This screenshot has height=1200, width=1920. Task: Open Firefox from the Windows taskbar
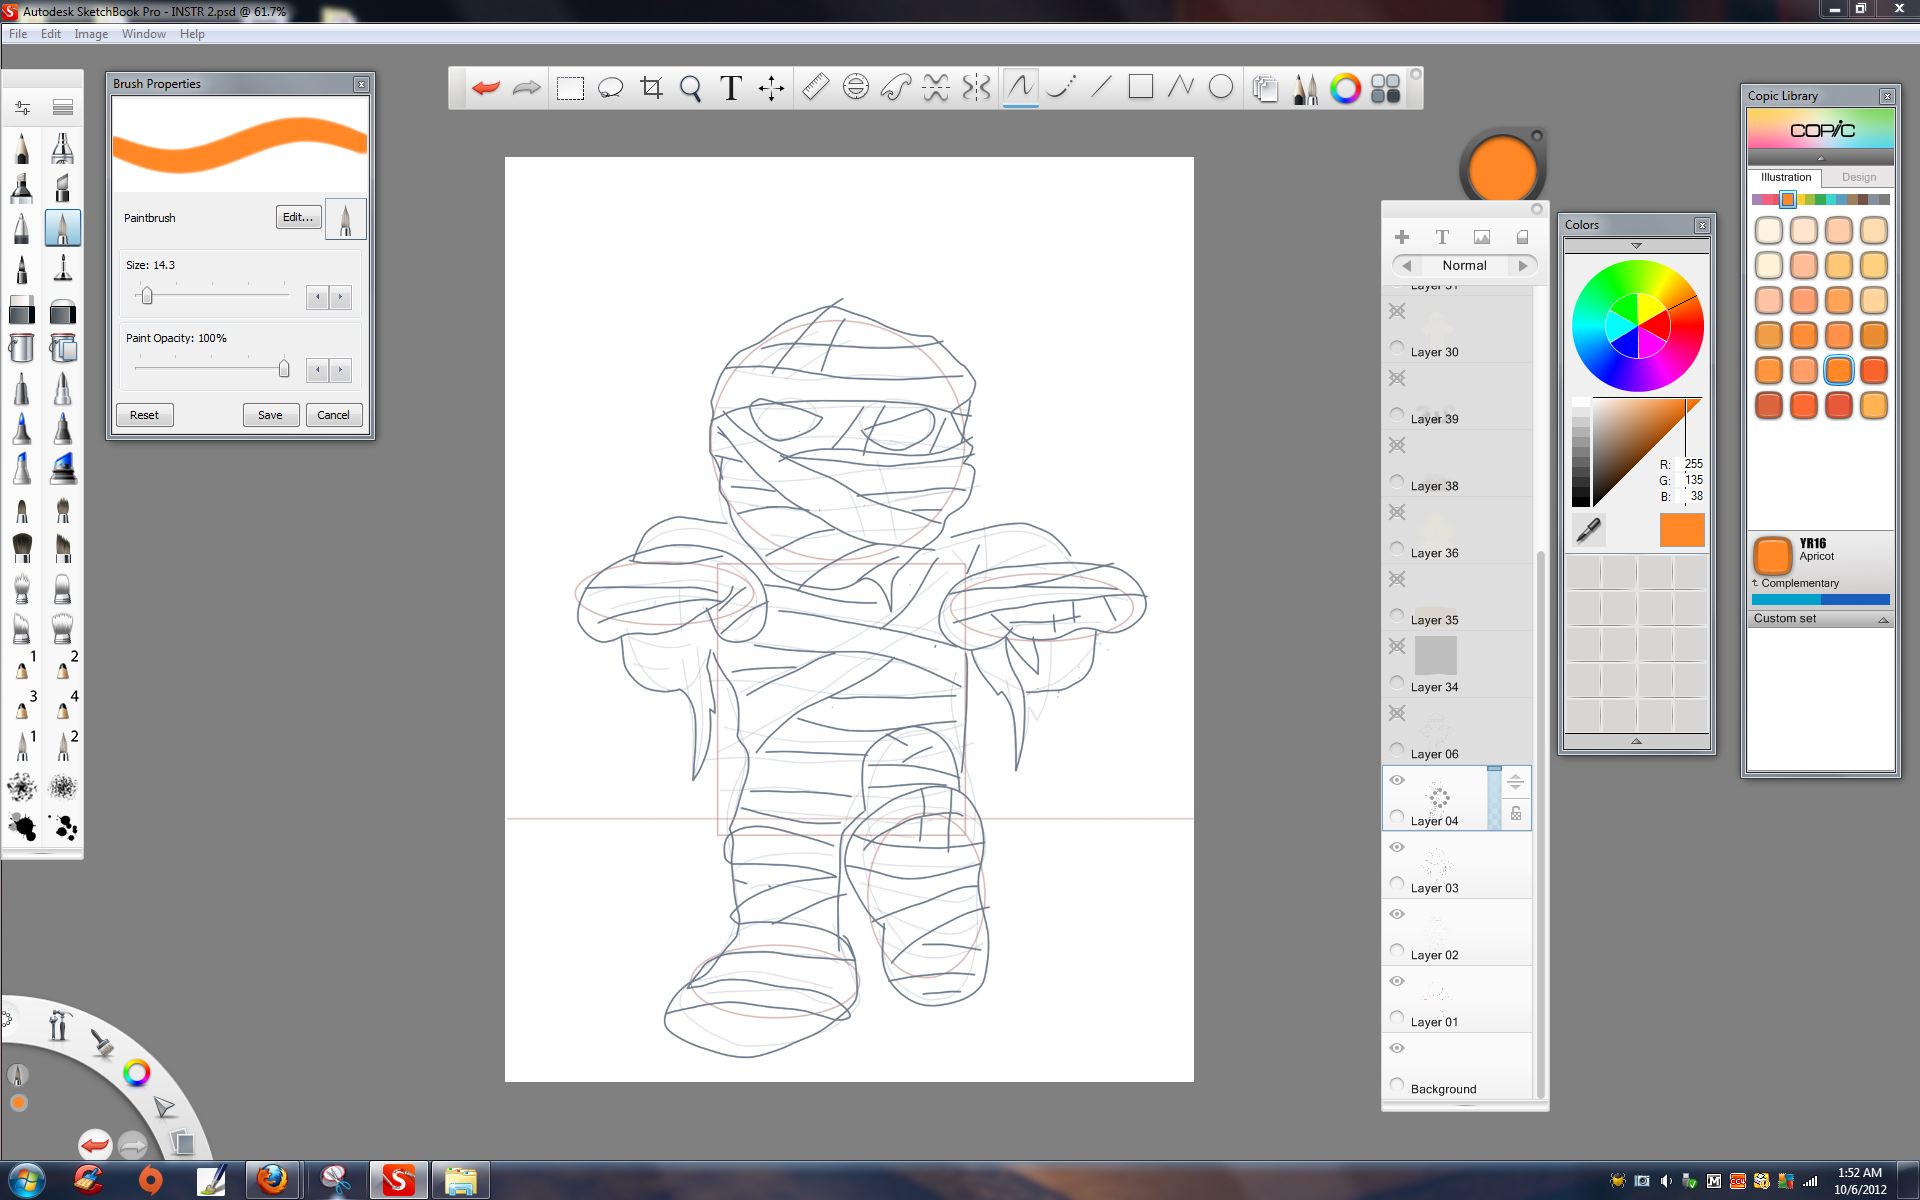pyautogui.click(x=271, y=1180)
